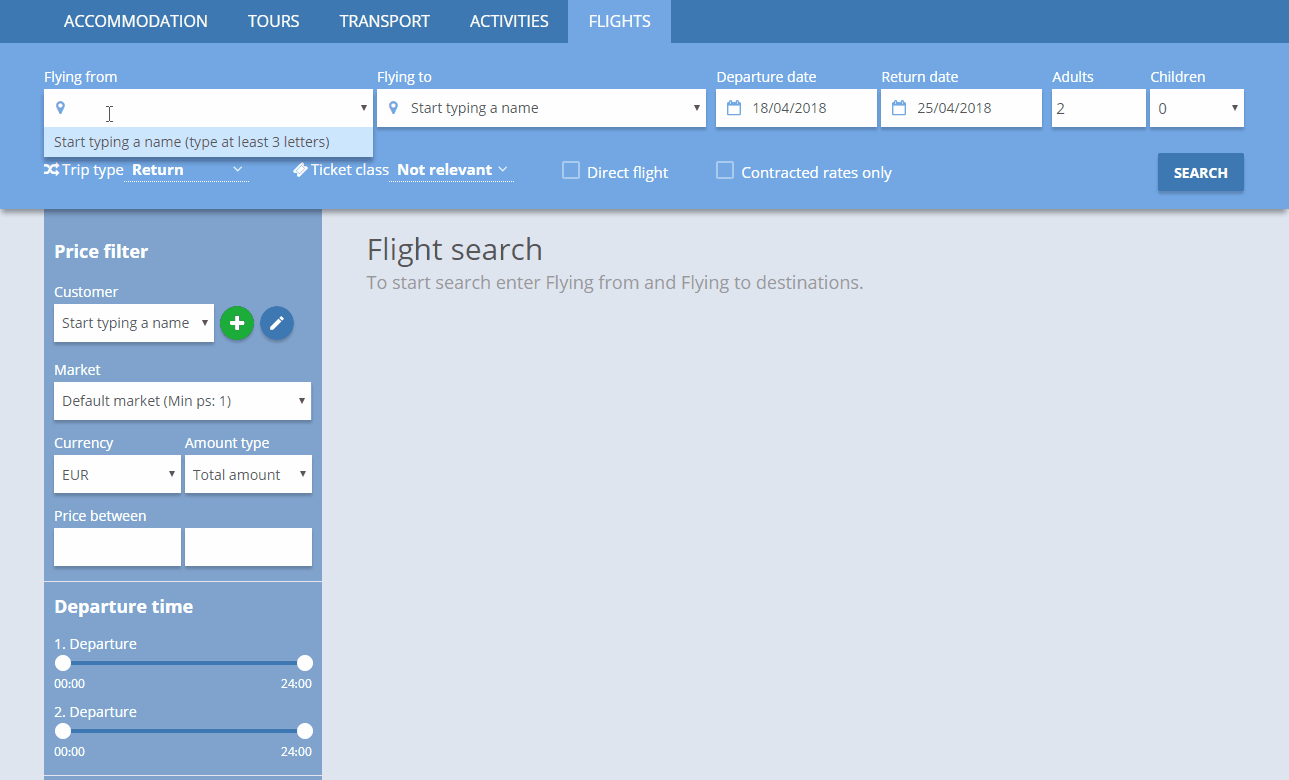The height and width of the screenshot is (780, 1289).
Task: Click the green plus to add a customer
Action: (237, 323)
